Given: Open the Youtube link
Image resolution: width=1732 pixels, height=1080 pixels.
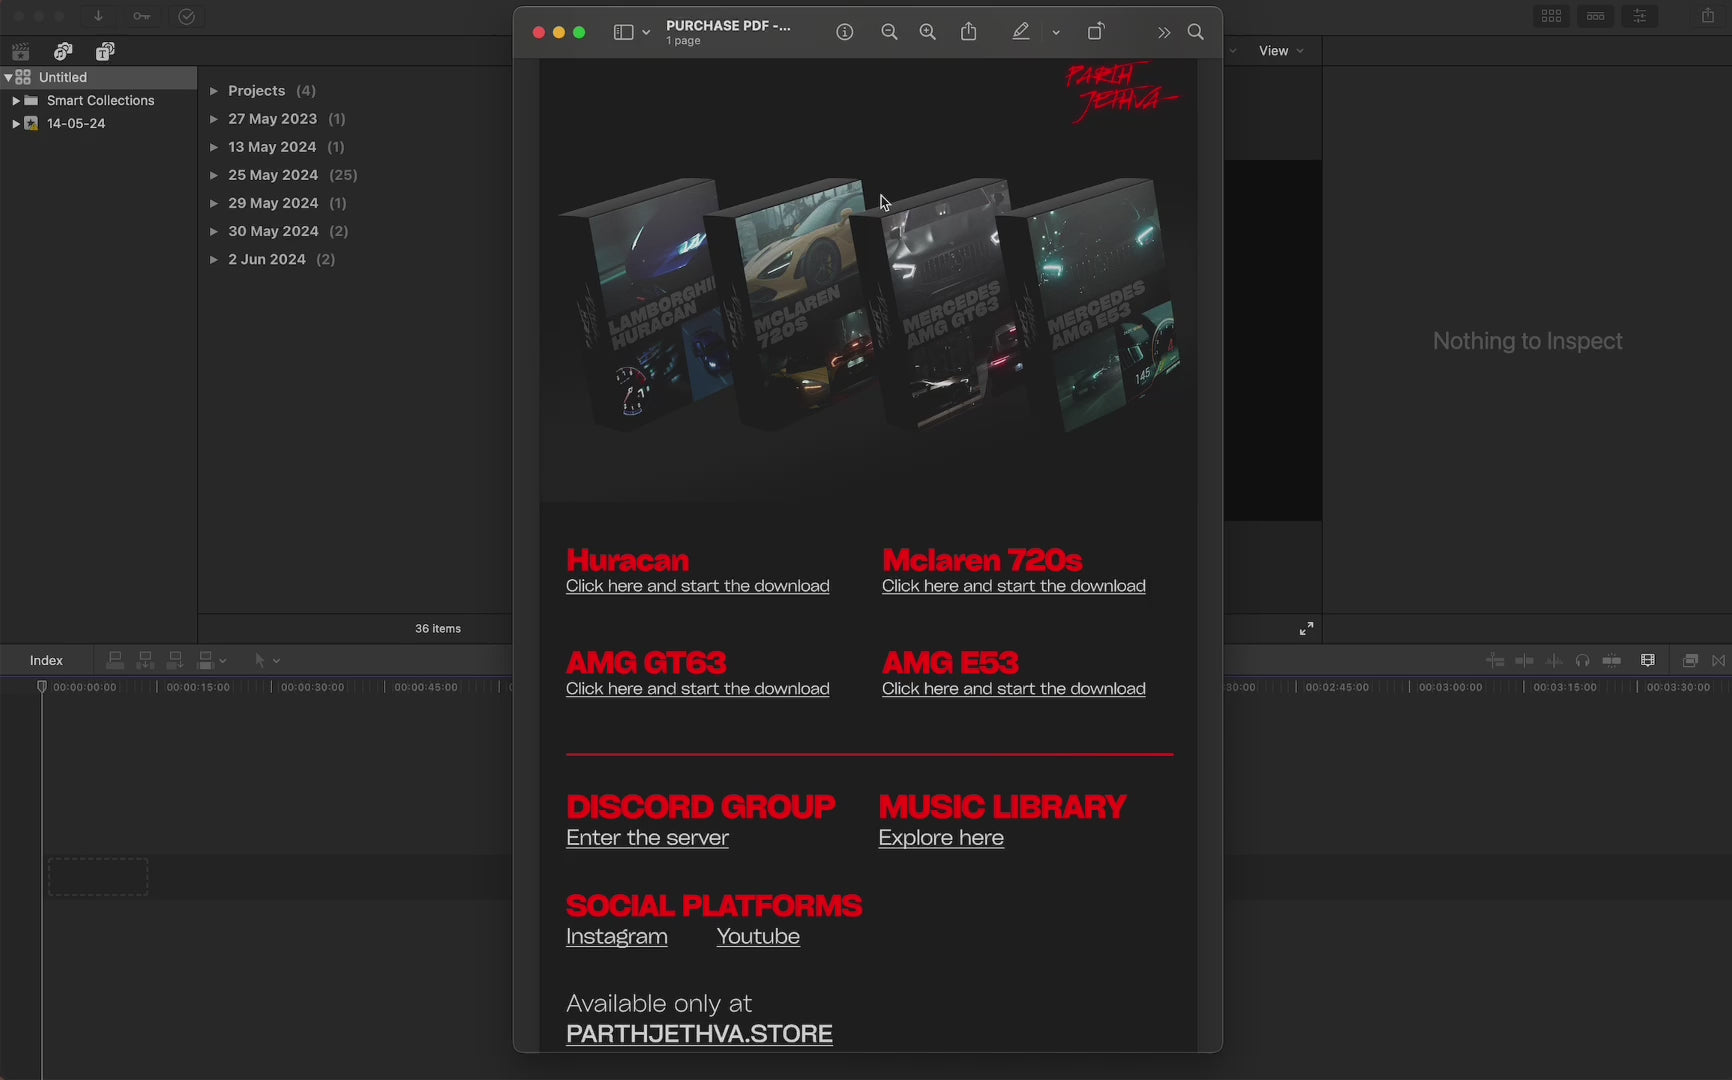Looking at the screenshot, I should [758, 937].
